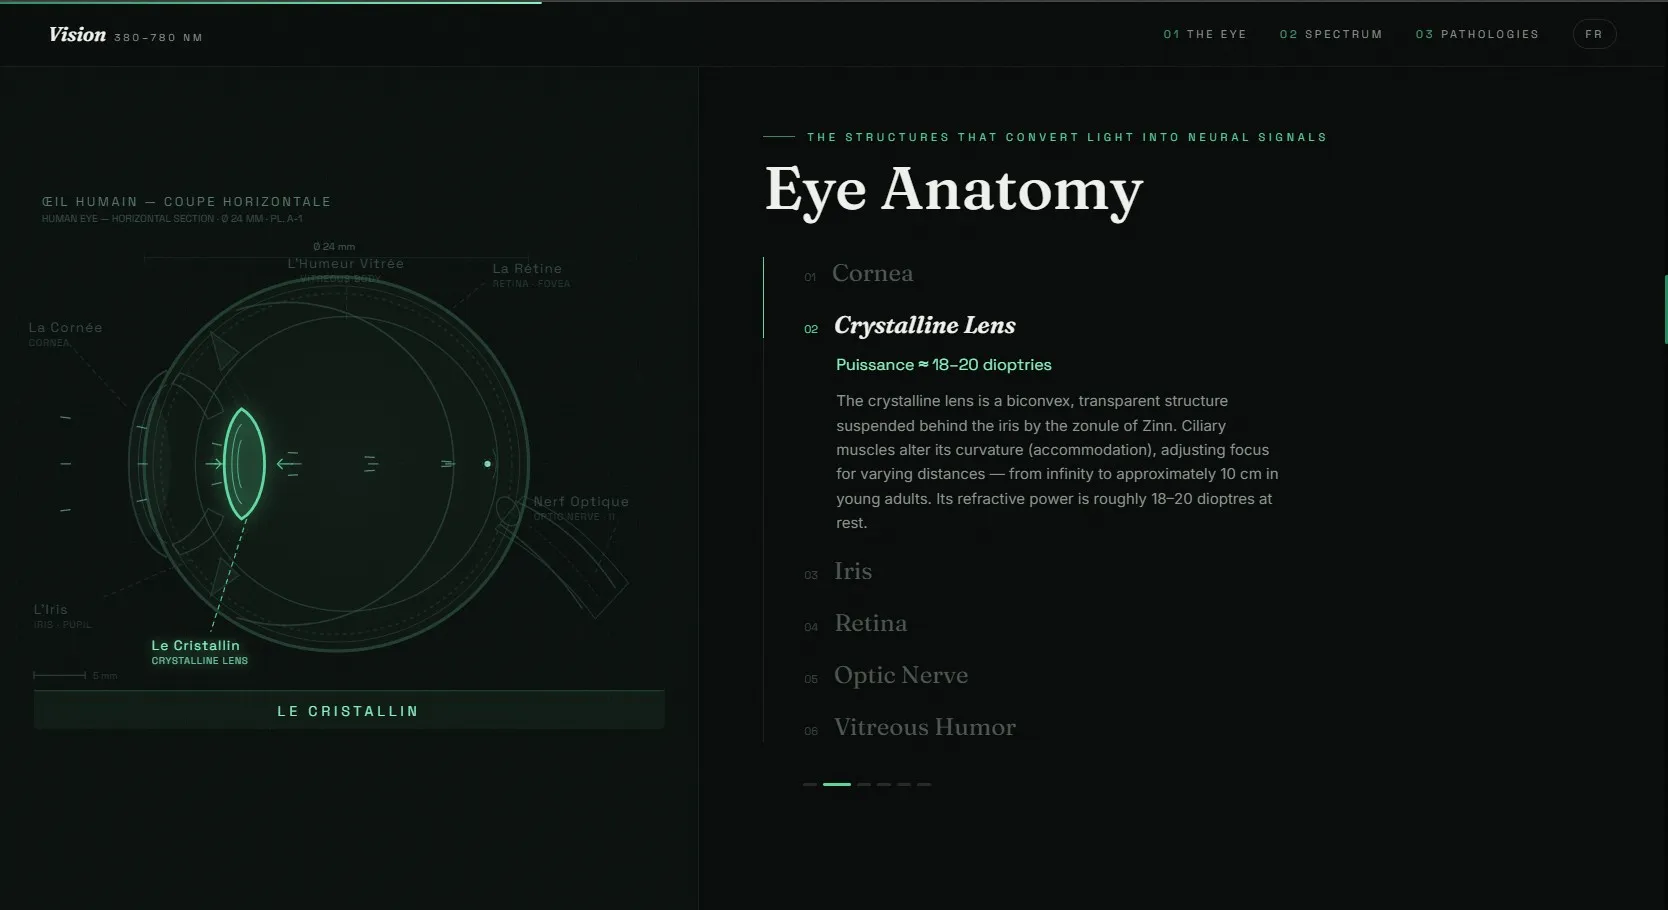Expand the Vitreous Humor accordion item
This screenshot has width=1668, height=910.
coord(925,727)
